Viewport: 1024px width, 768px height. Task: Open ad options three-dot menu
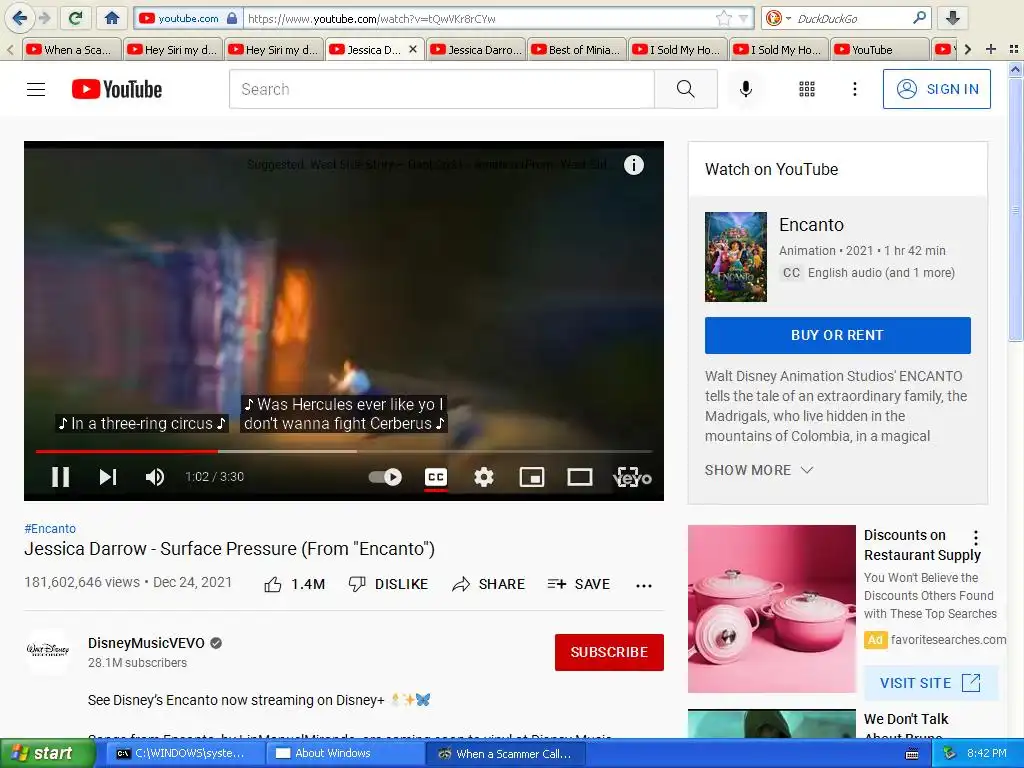(x=976, y=537)
